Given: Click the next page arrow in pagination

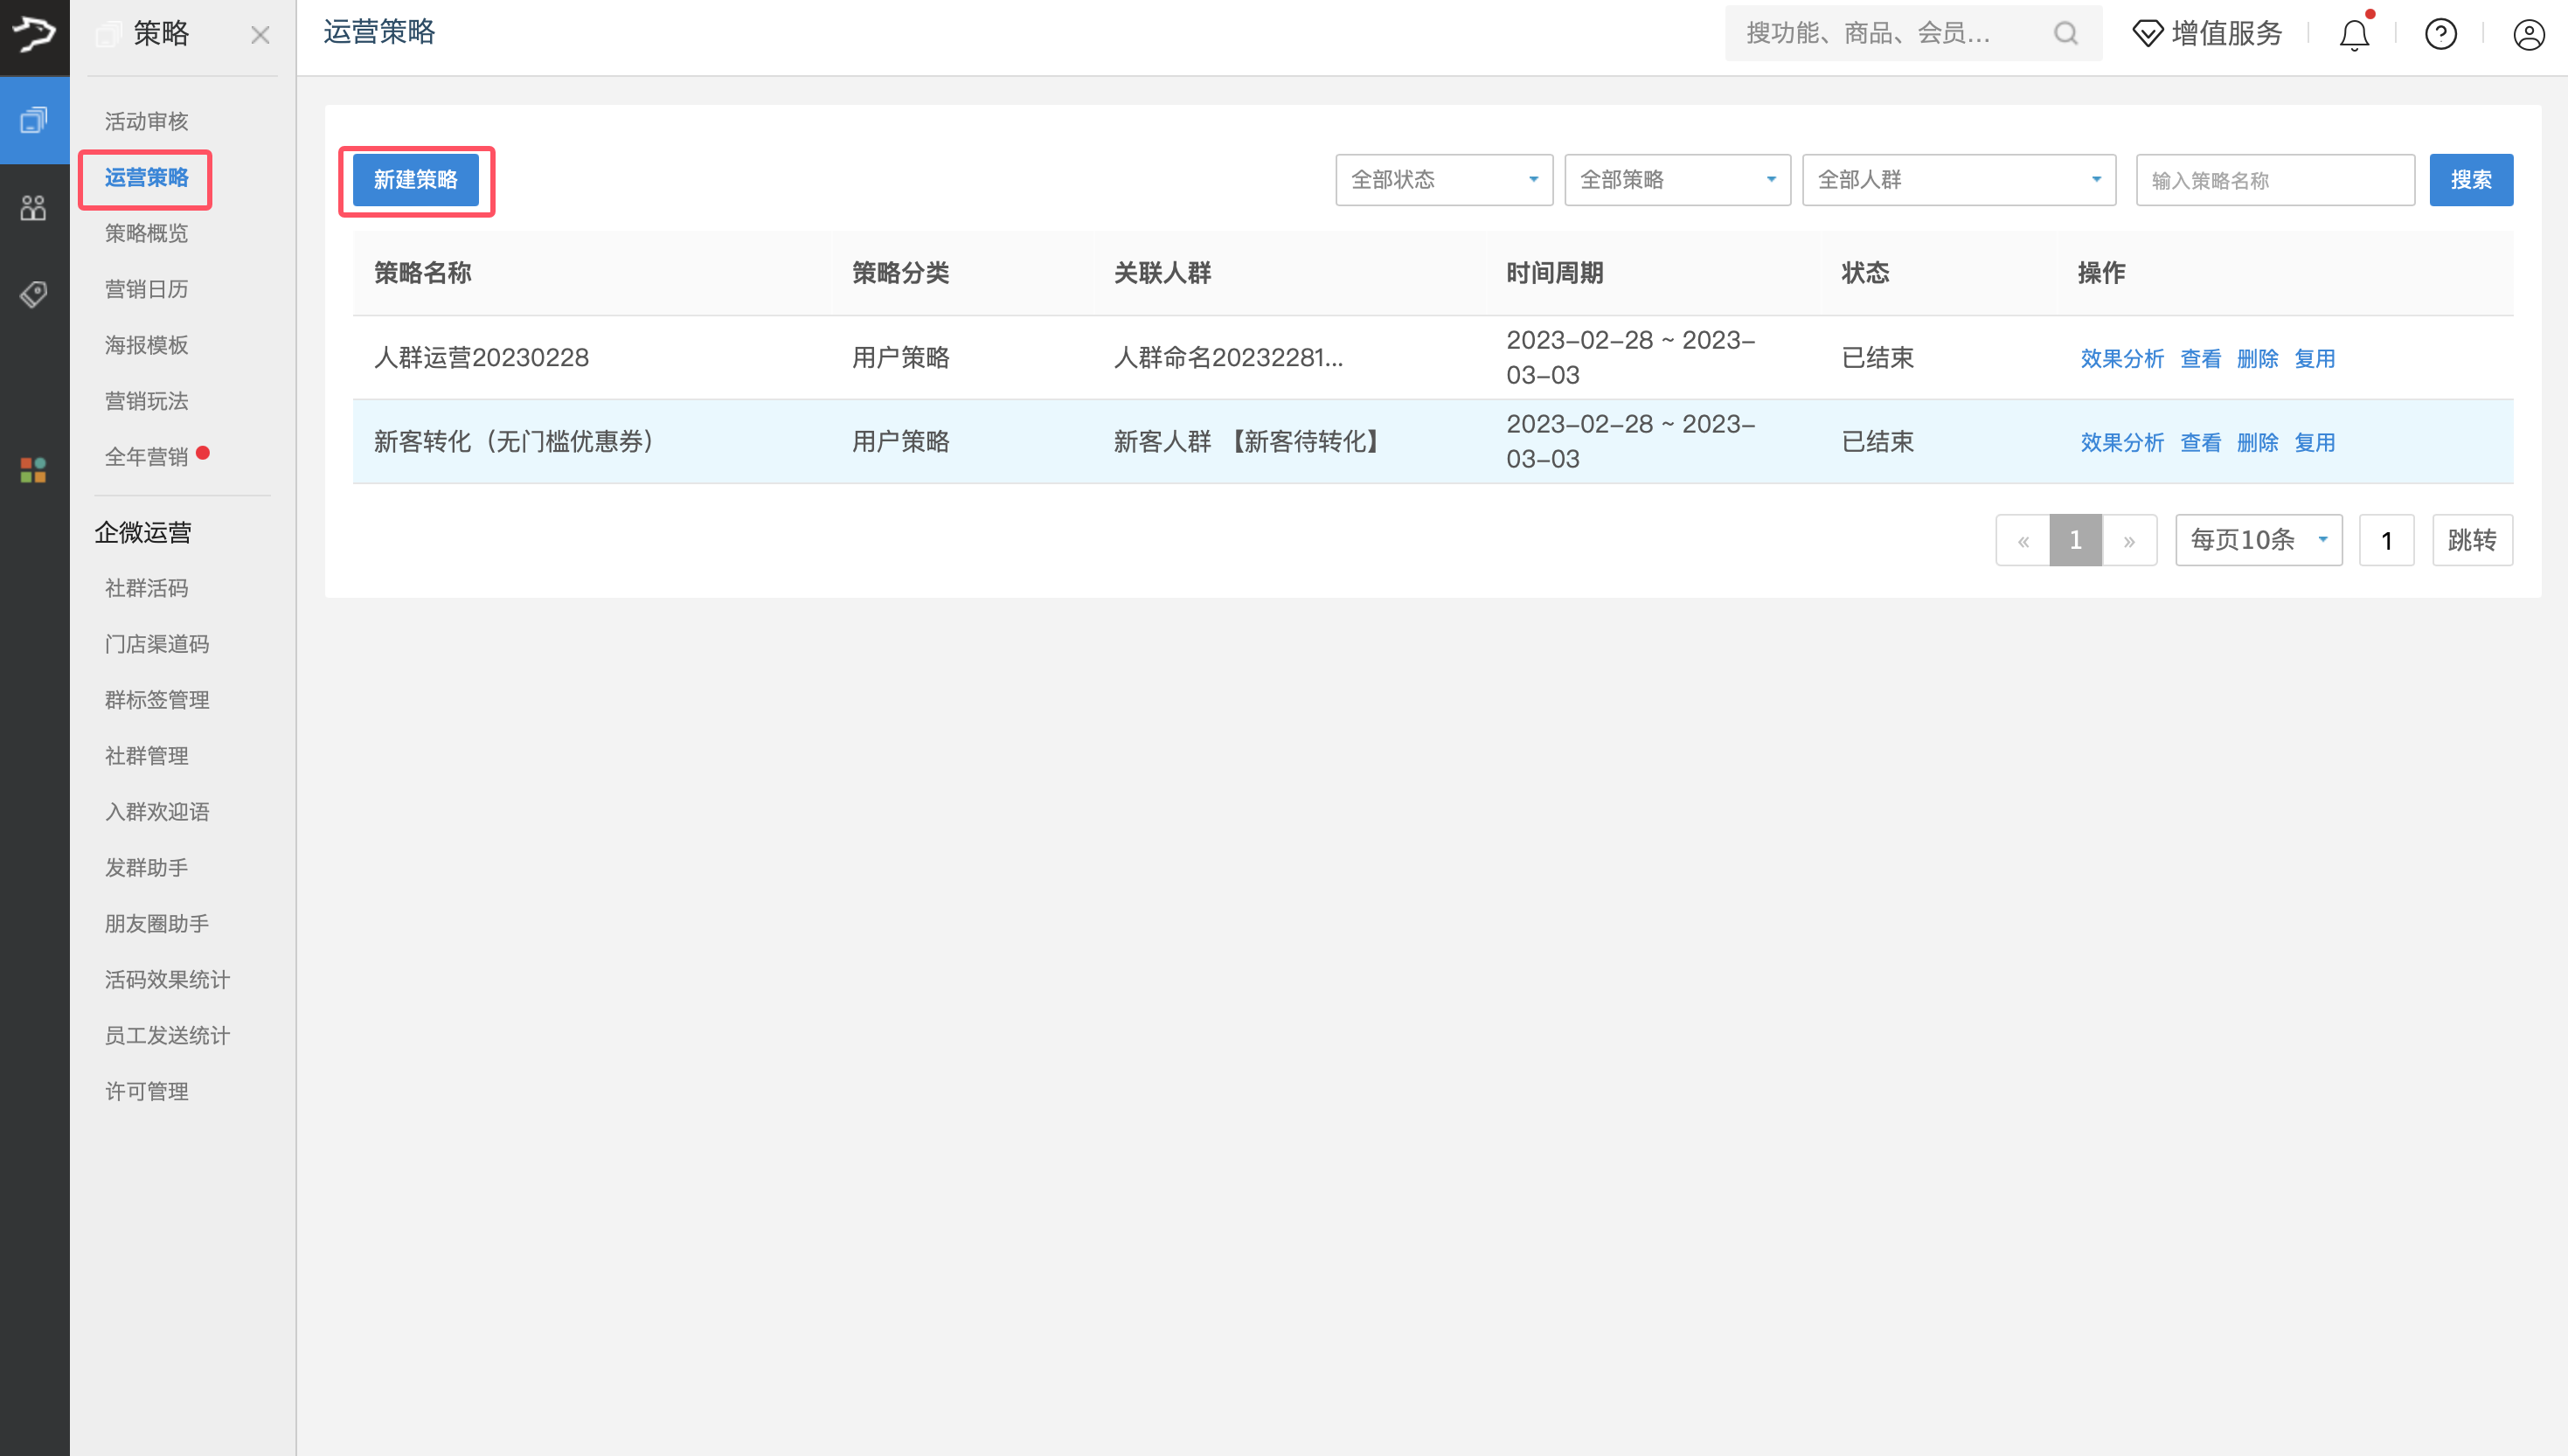Looking at the screenshot, I should [2130, 539].
